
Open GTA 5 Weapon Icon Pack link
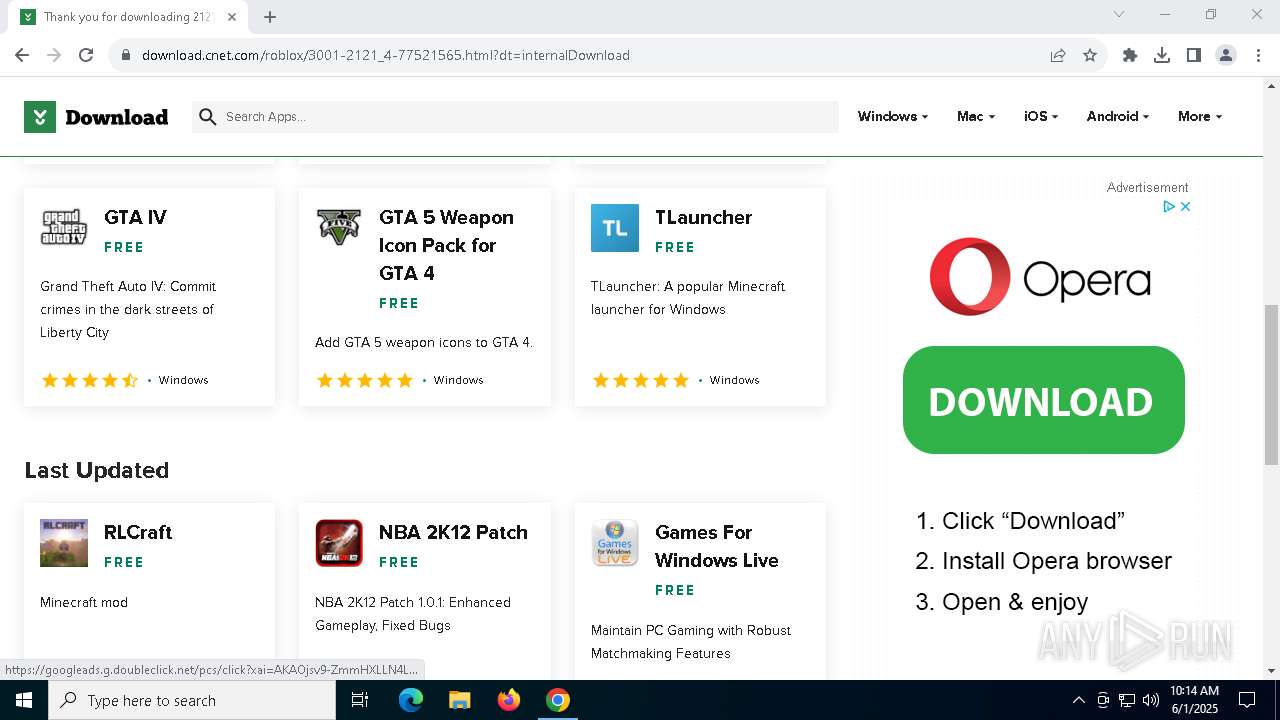pyautogui.click(x=446, y=245)
